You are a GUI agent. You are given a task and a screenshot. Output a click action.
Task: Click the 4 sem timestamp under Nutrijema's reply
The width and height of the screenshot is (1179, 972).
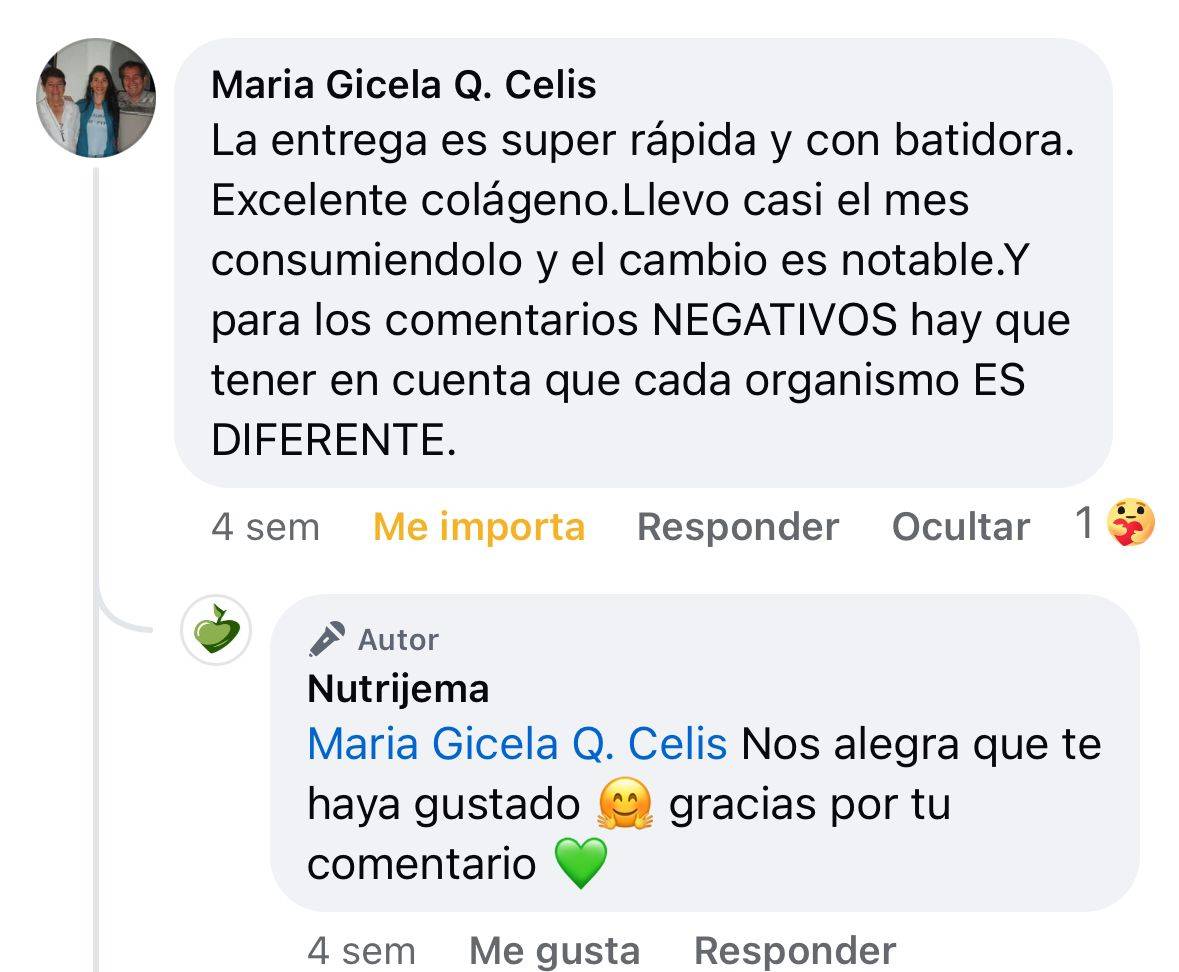pos(361,951)
